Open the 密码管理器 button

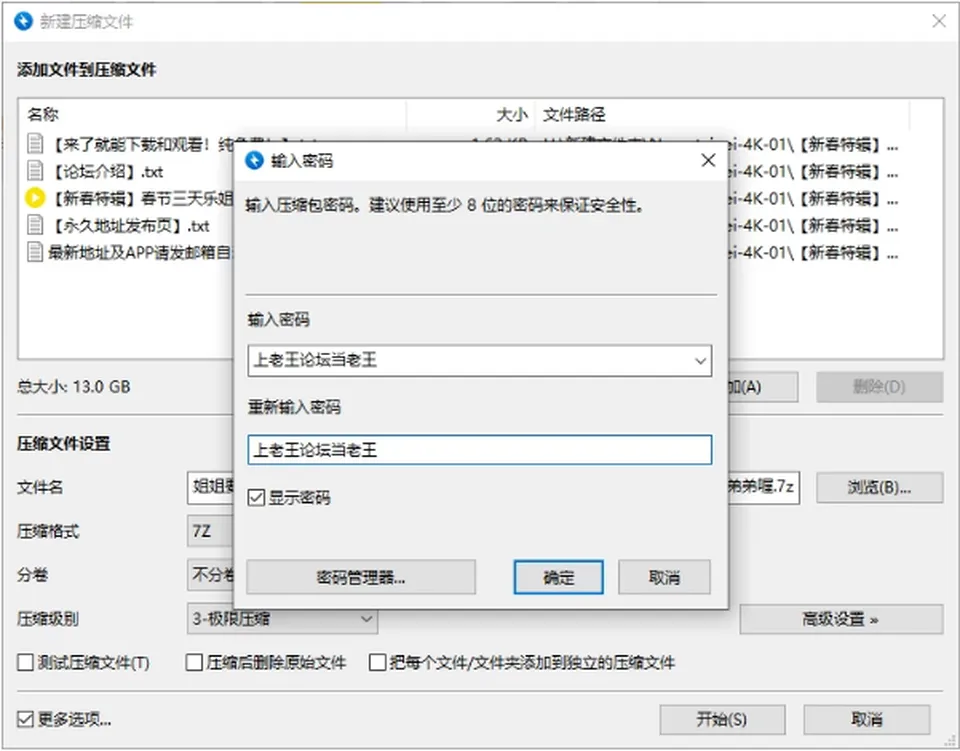[361, 577]
